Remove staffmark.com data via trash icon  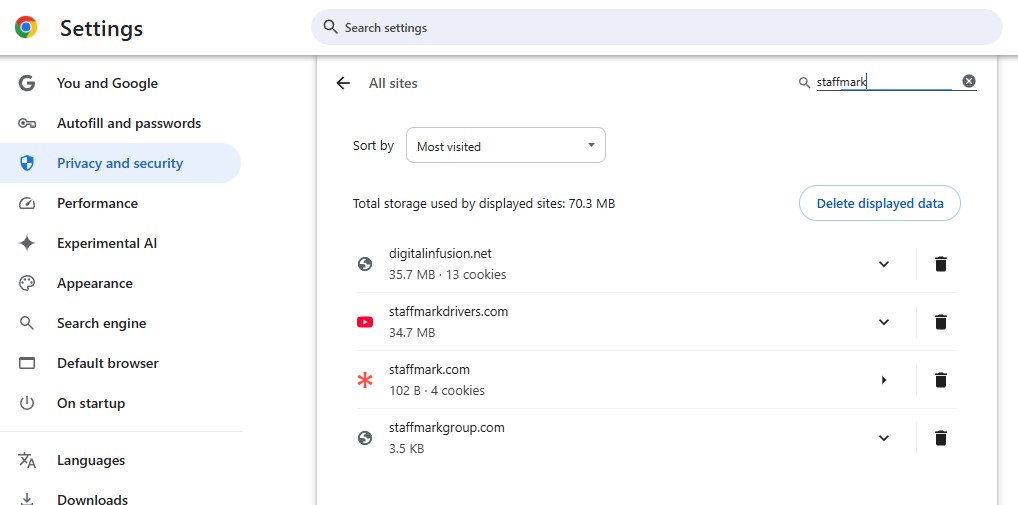(x=940, y=380)
